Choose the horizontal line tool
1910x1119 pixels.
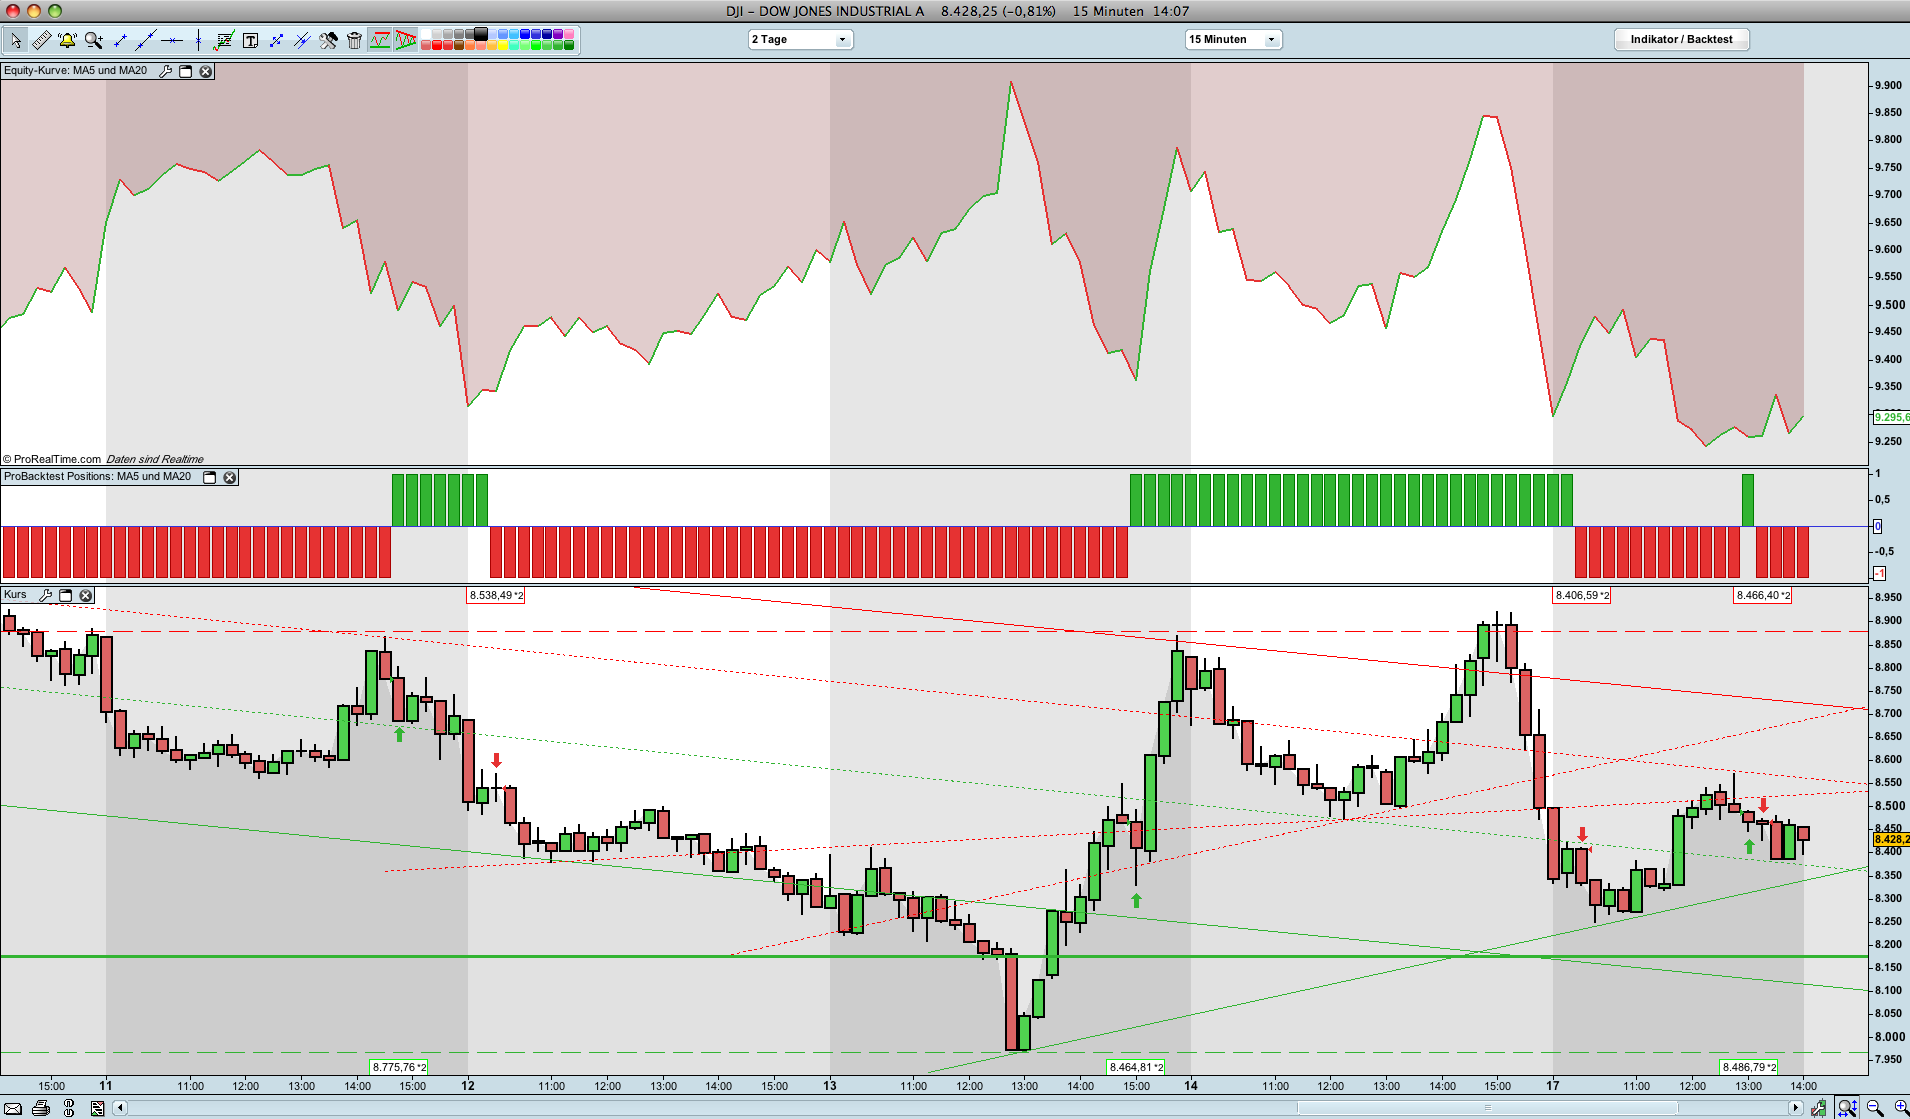(x=172, y=40)
